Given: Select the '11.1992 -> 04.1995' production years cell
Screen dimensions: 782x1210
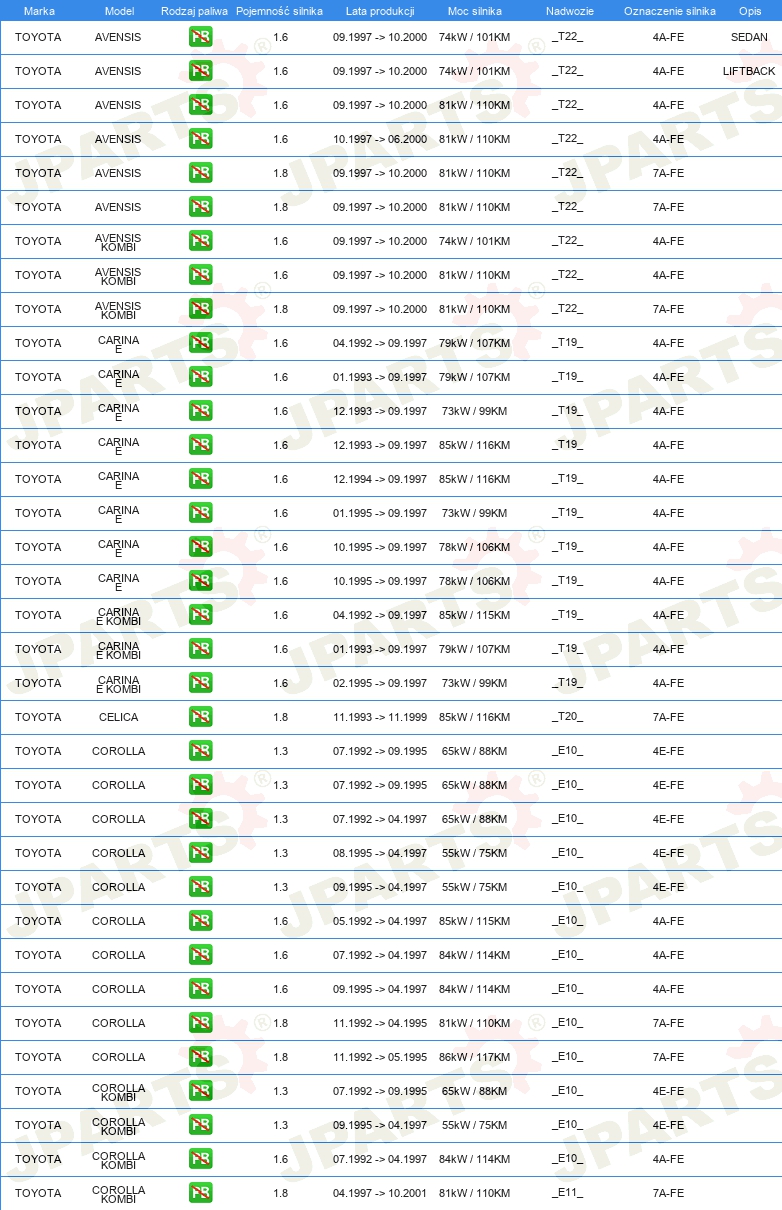Looking at the screenshot, I should click(x=380, y=1023).
